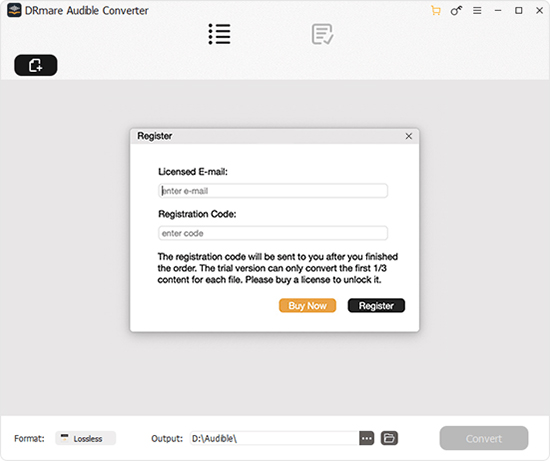Browse output path with the ellipsis button
The width and height of the screenshot is (550, 461).
[x=367, y=439]
